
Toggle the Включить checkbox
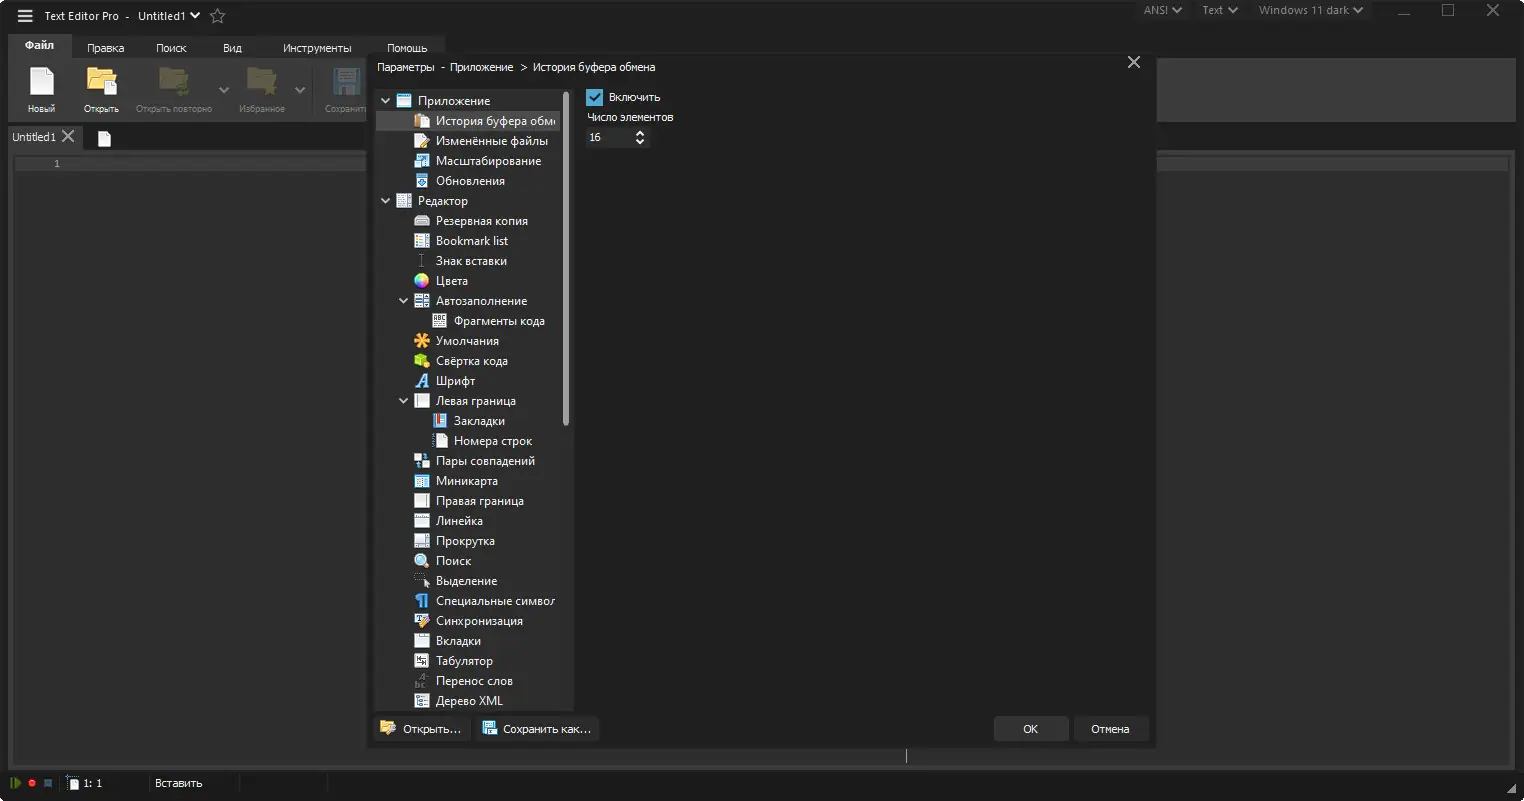(595, 97)
